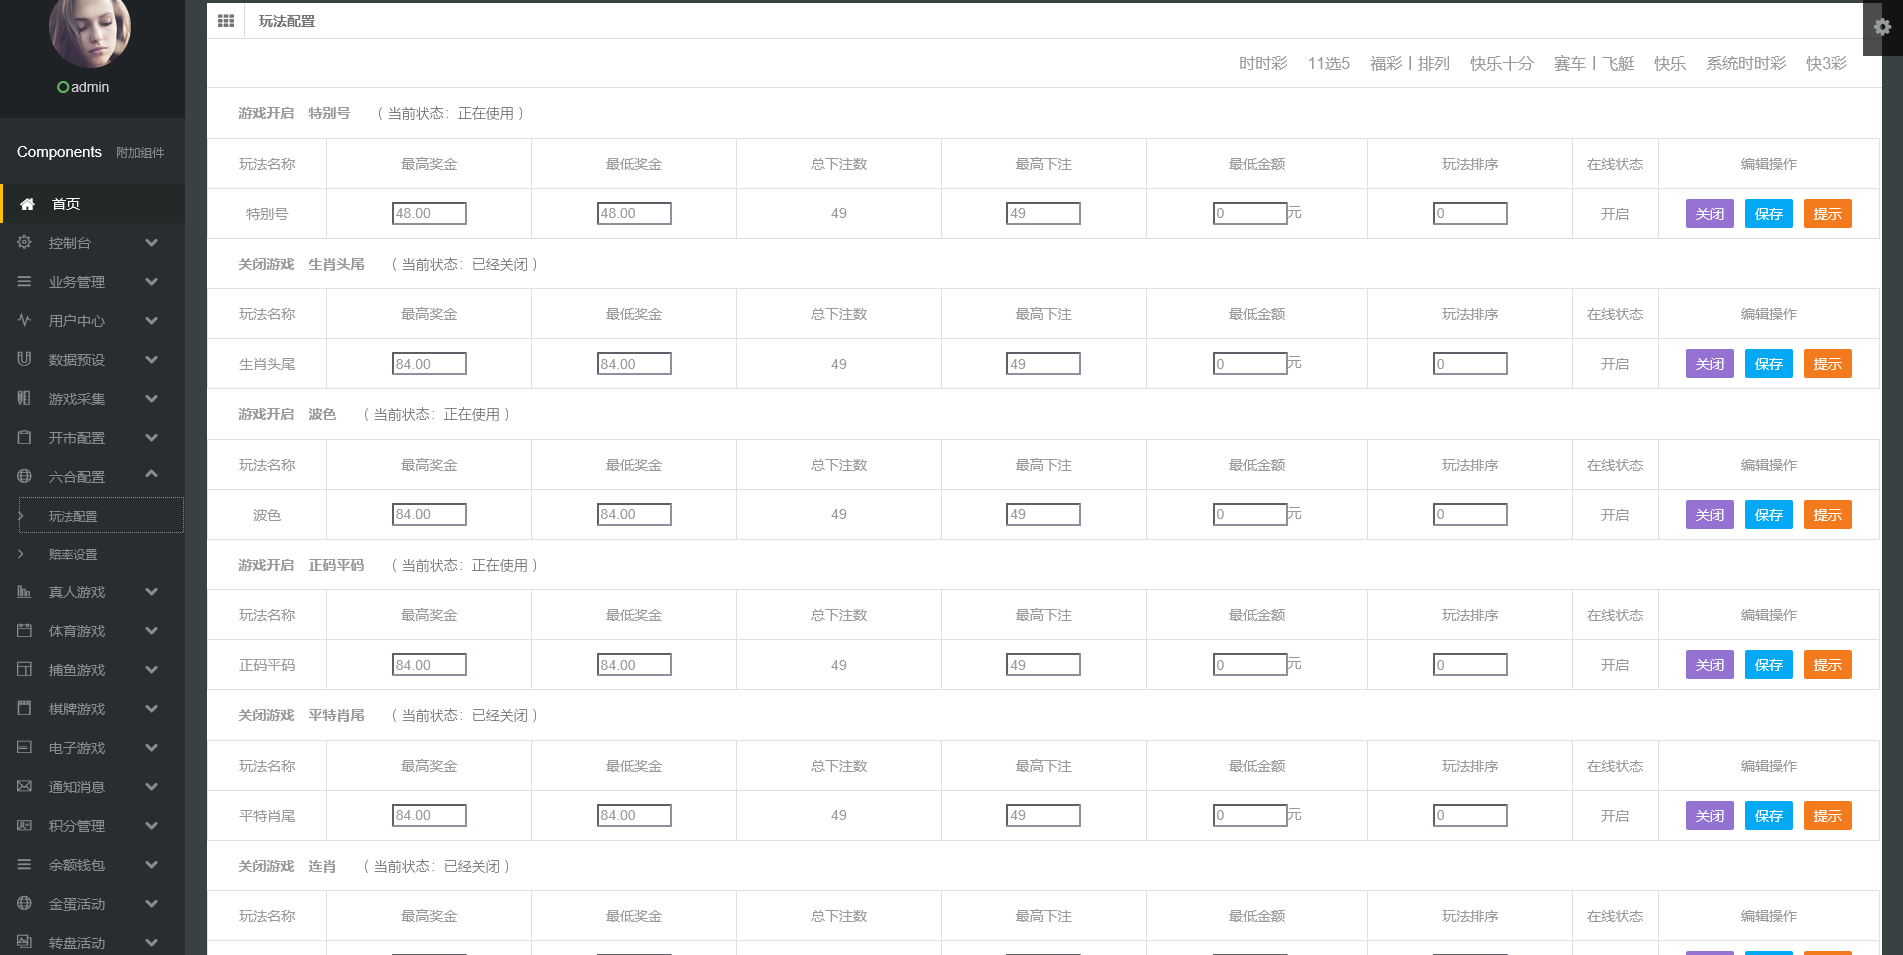Click the 通知消息 envelope icon in sidebar
1903x955 pixels.
(25, 787)
